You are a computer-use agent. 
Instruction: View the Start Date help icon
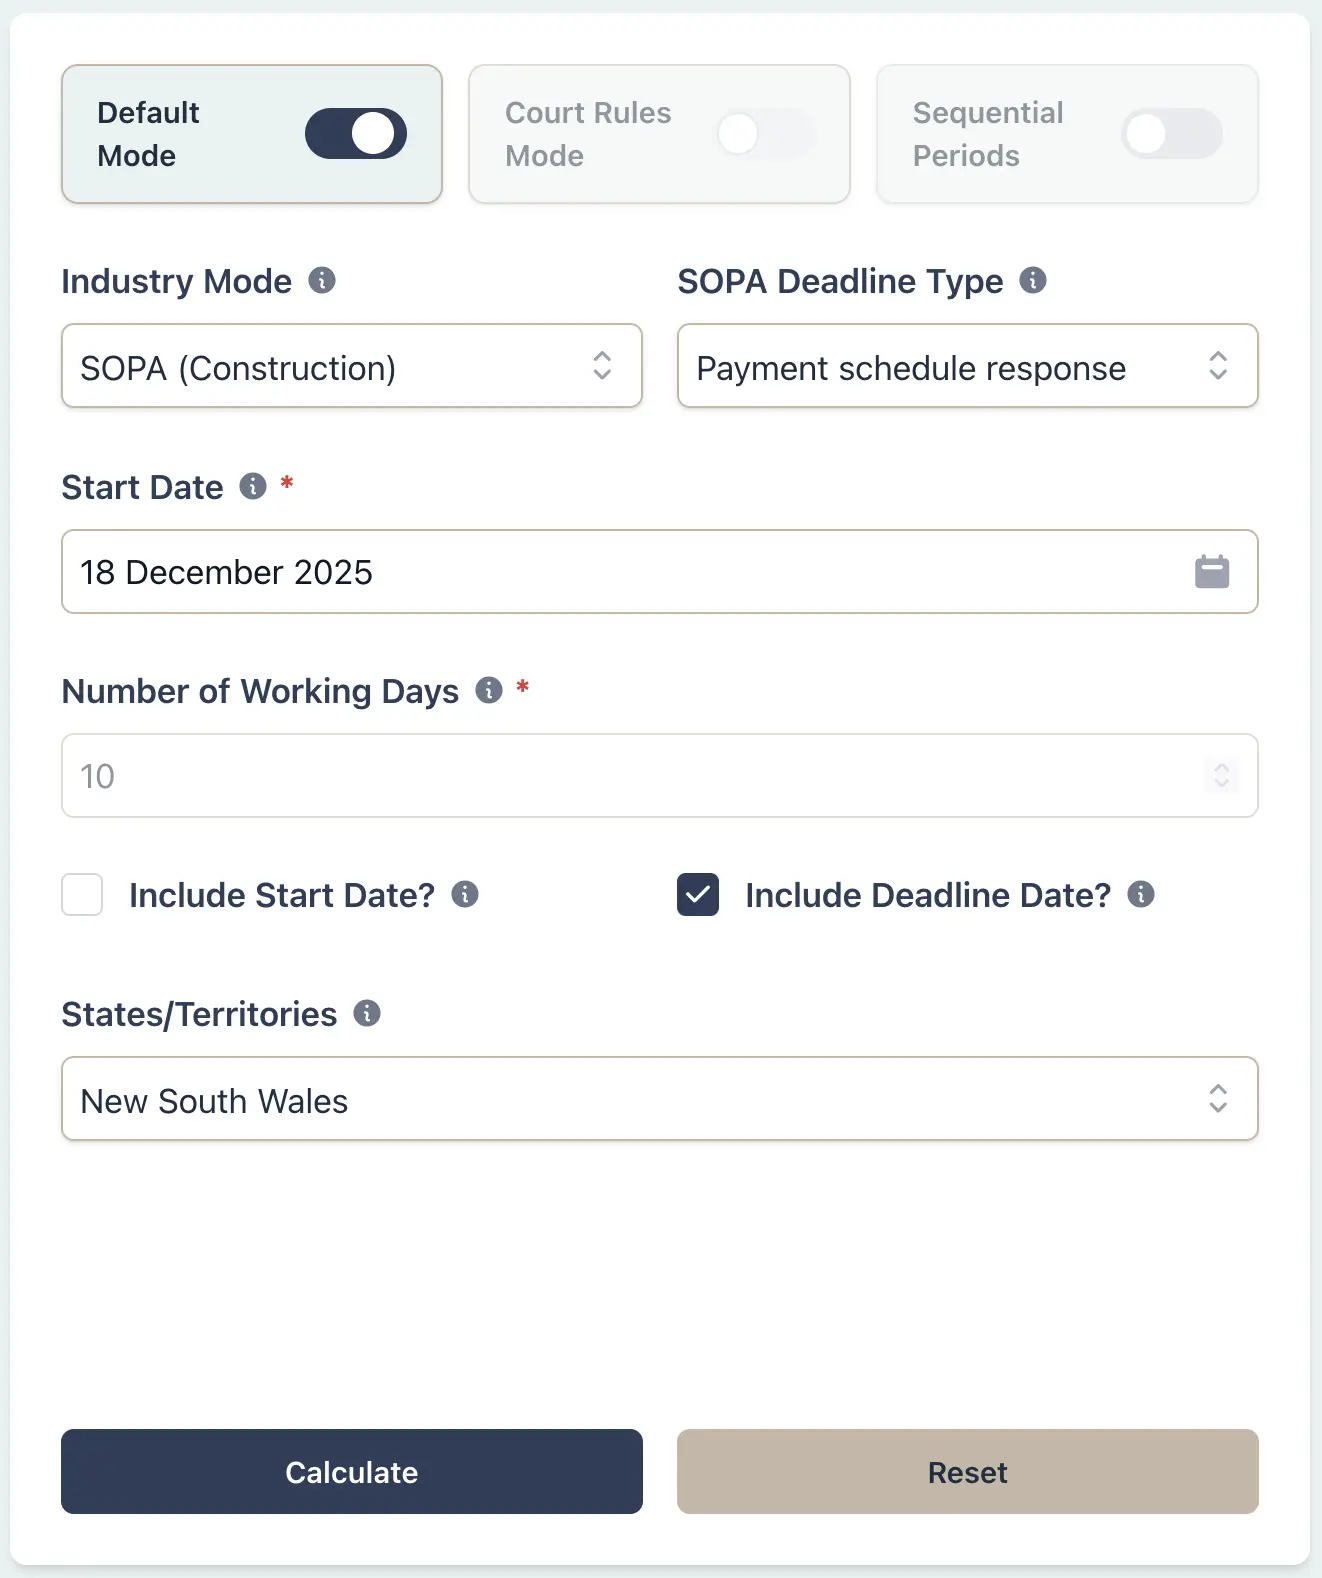(x=252, y=487)
